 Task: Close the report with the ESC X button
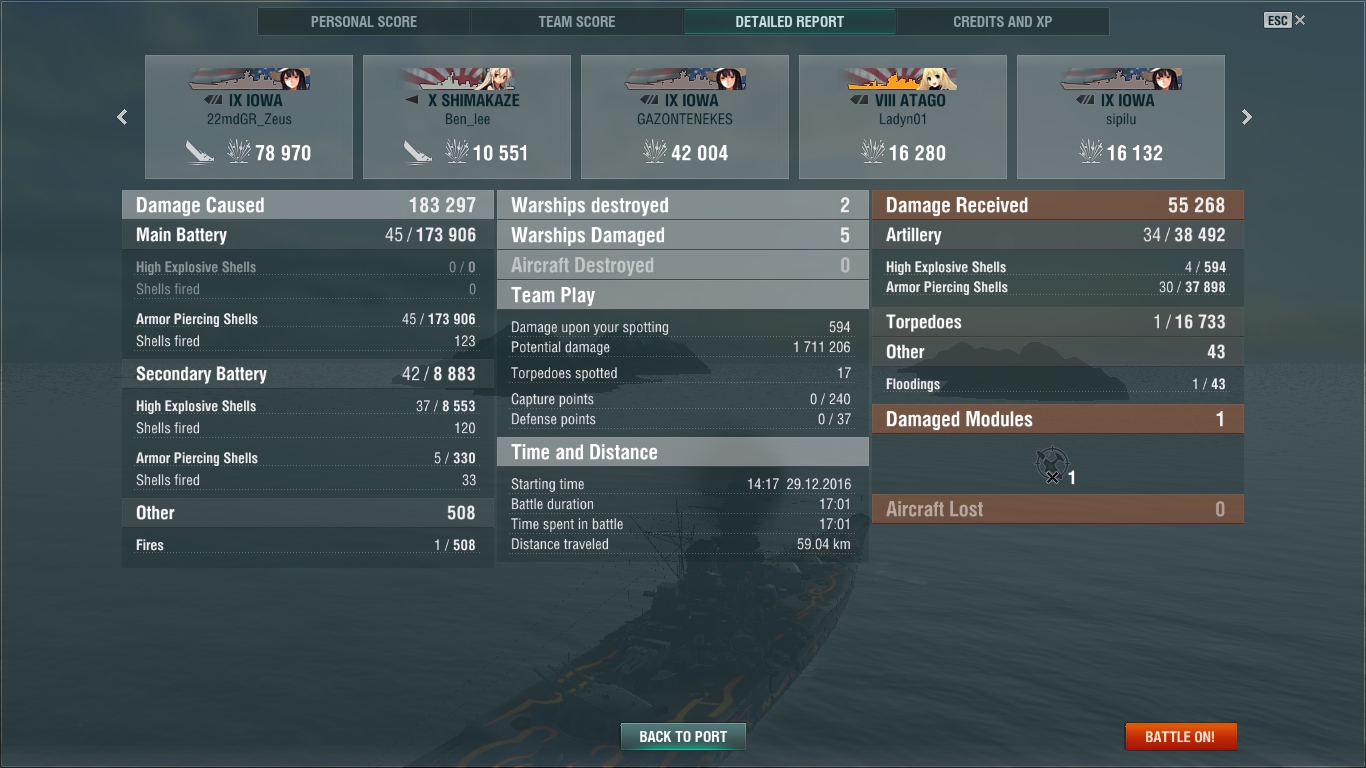click(x=1285, y=20)
